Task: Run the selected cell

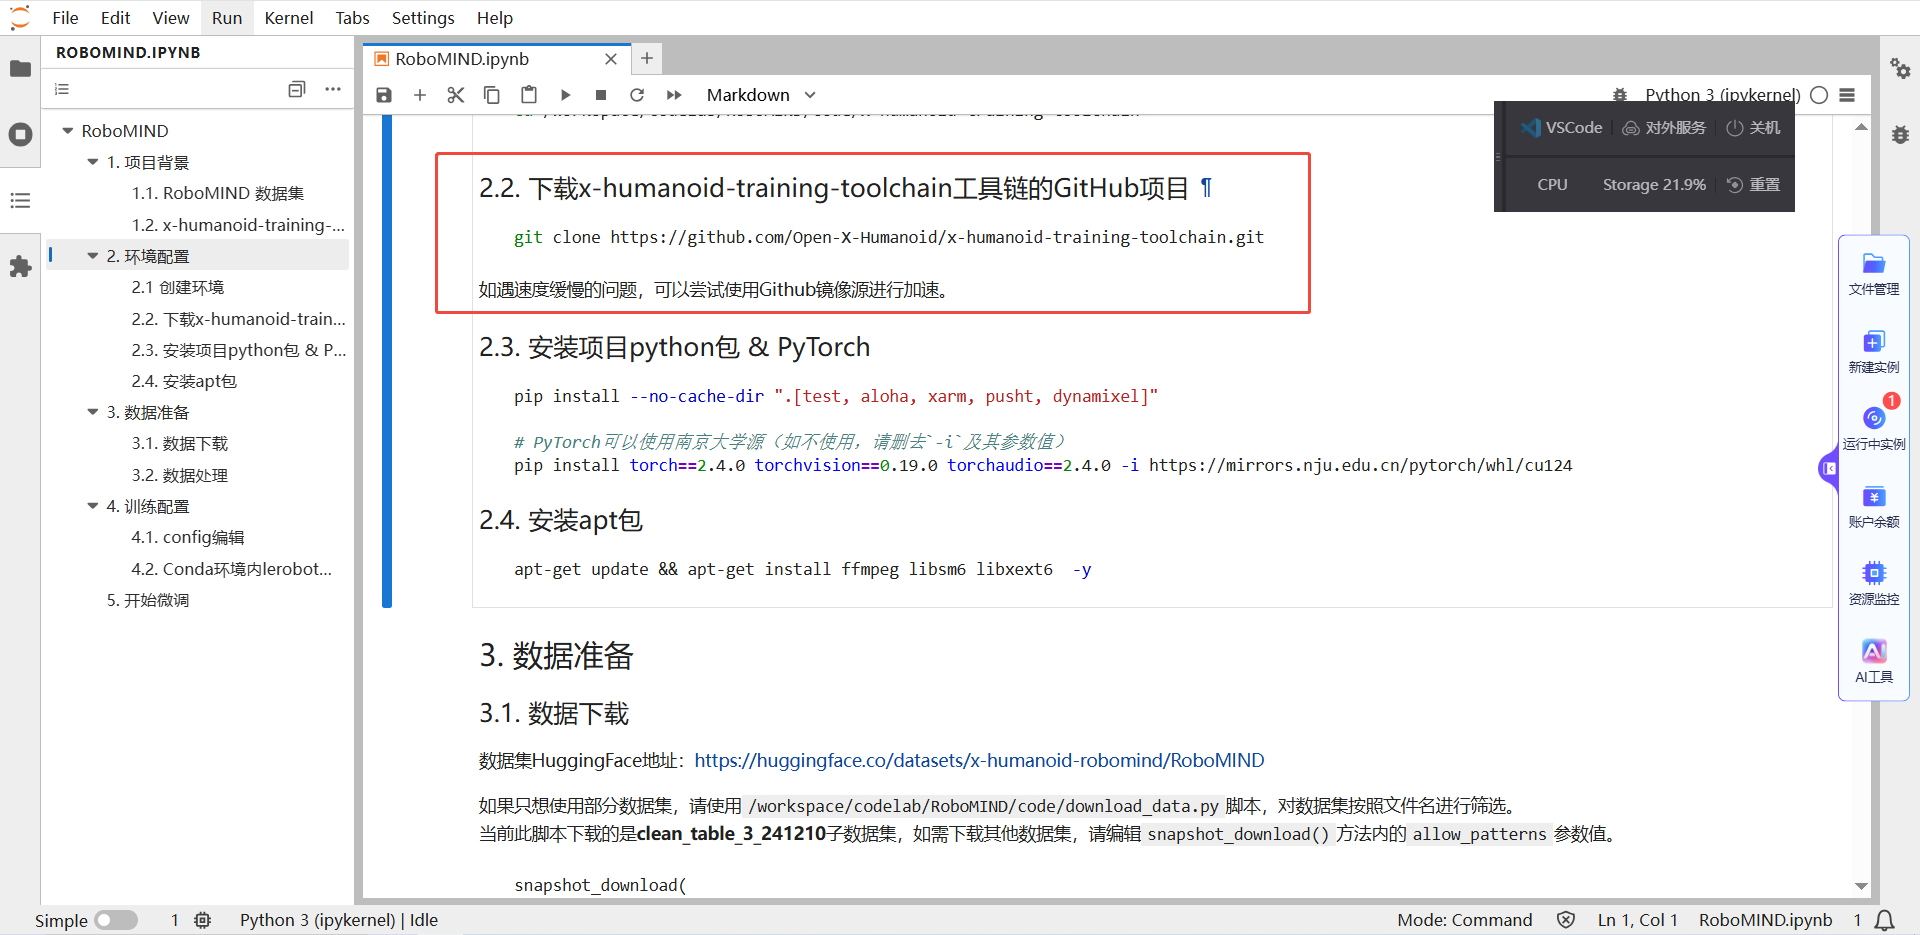Action: coord(565,95)
